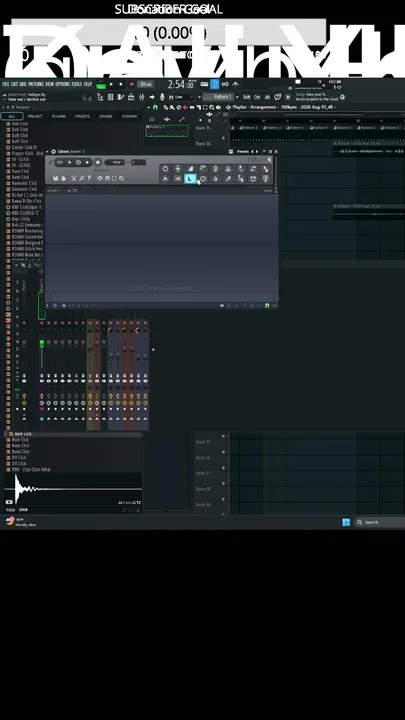Click the Windows taskbar Search box
405x720 pixels.
click(379, 522)
